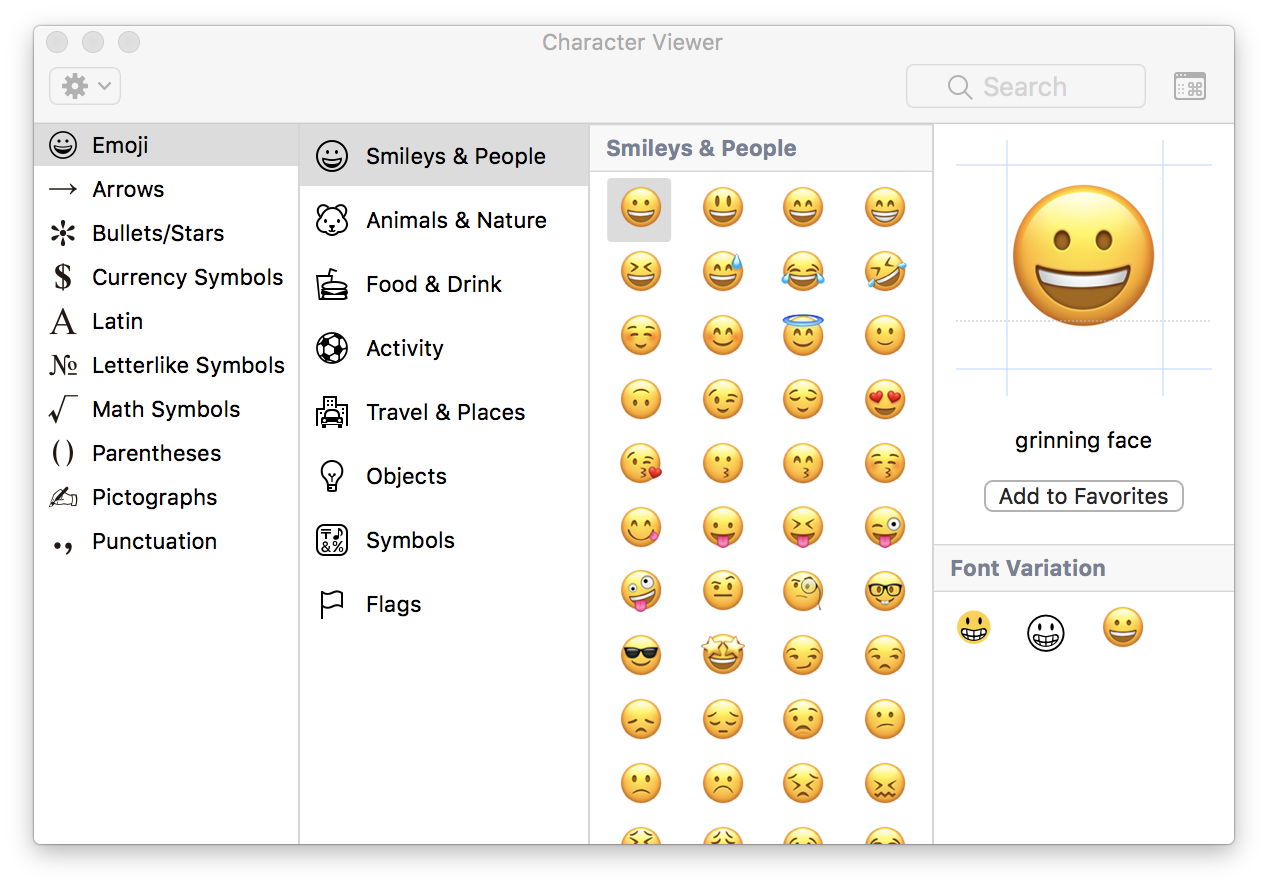
Task: Select the heart eyes emoji
Action: tap(885, 399)
